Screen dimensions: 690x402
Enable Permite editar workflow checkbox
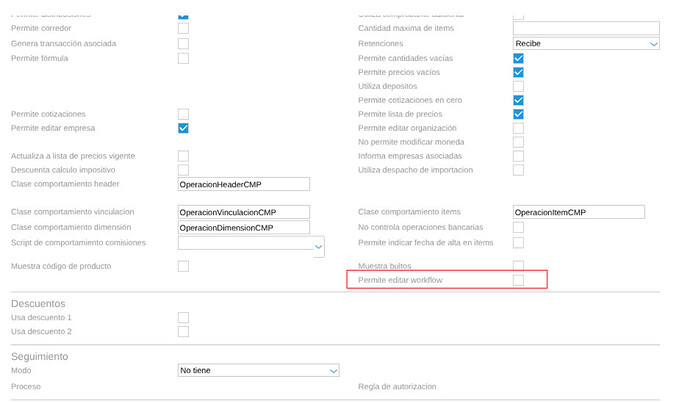point(518,281)
